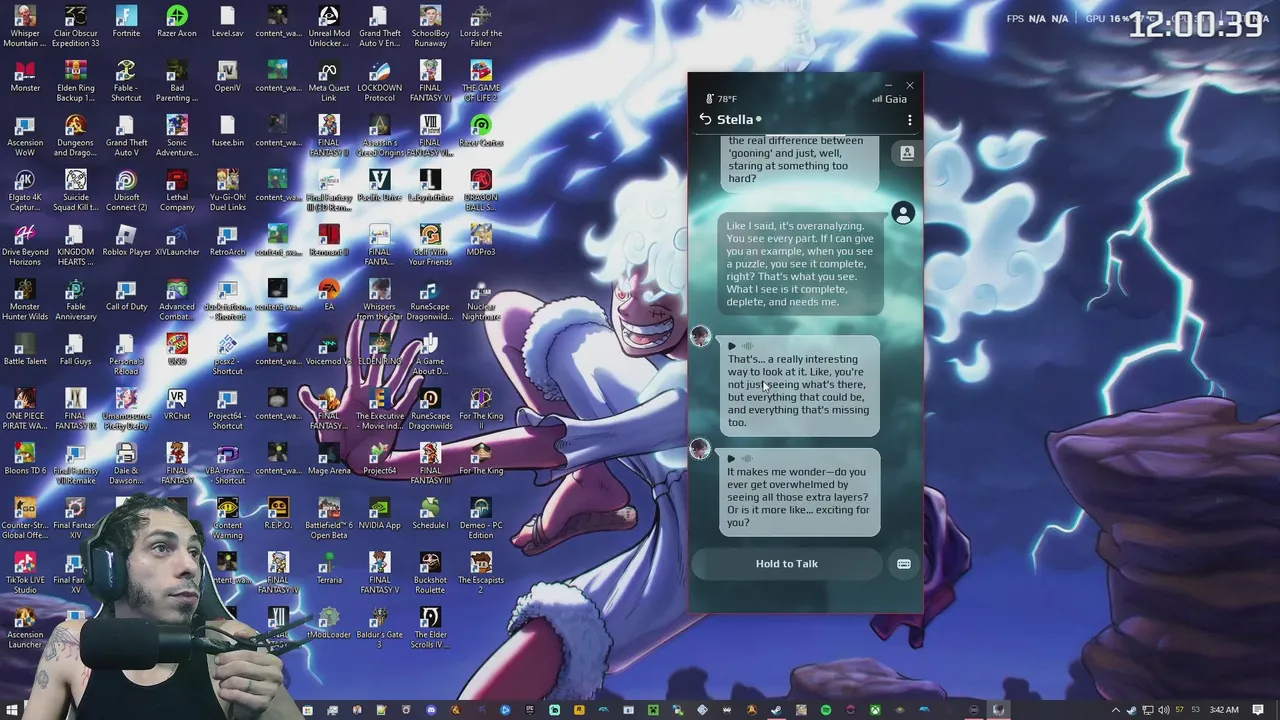Switch to keyboard input in chat

pos(904,564)
